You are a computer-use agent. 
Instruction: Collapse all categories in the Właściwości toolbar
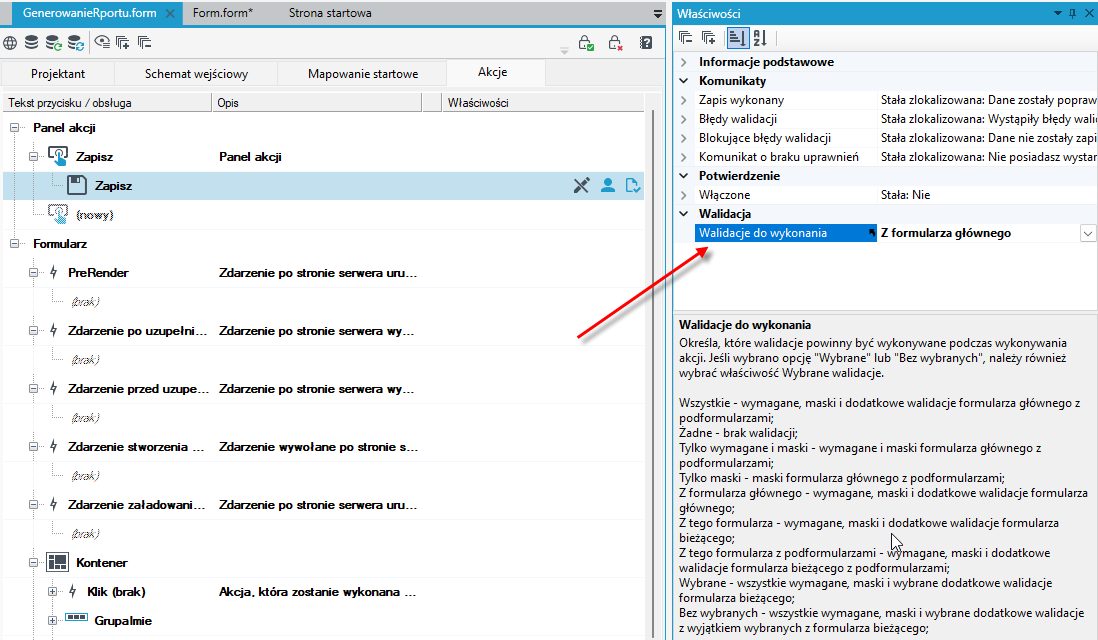tap(686, 38)
